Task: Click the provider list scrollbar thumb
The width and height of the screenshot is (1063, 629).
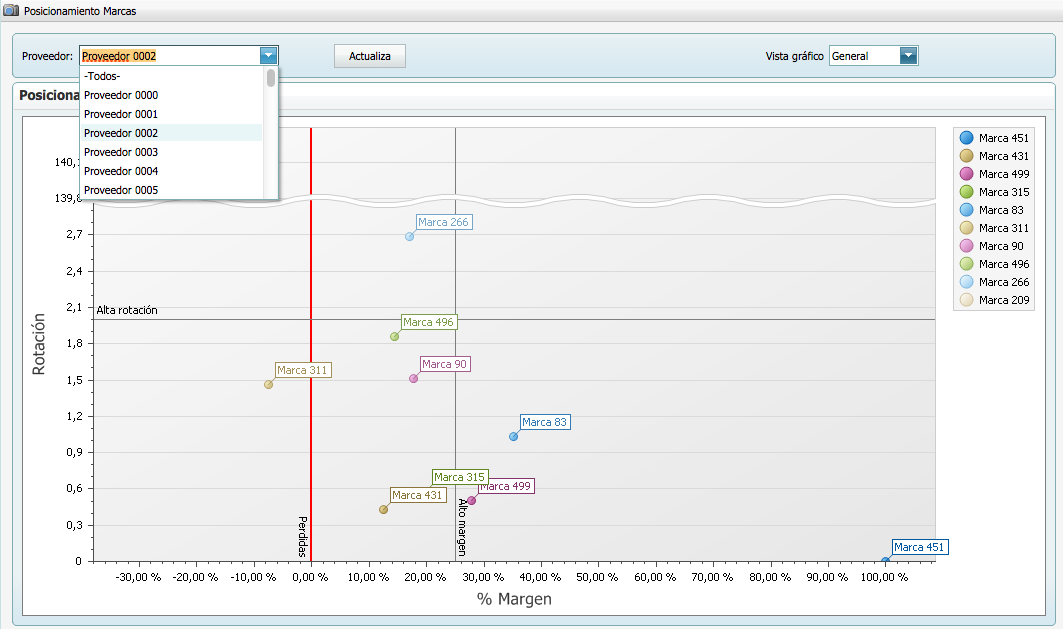Action: 271,79
